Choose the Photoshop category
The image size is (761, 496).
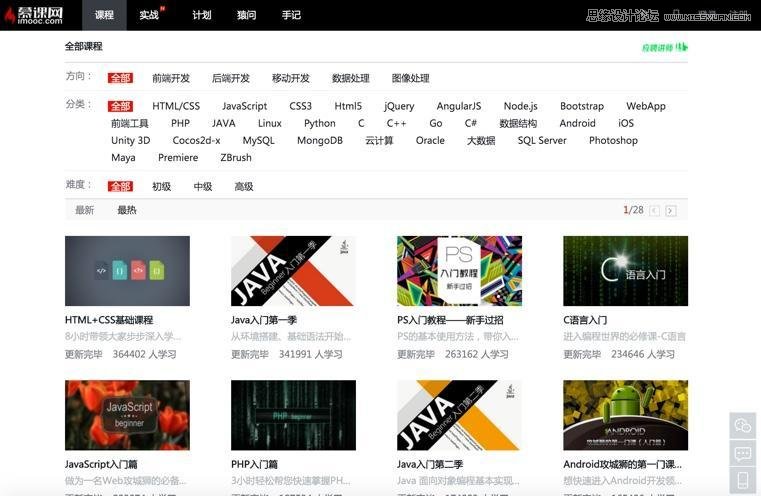click(613, 141)
